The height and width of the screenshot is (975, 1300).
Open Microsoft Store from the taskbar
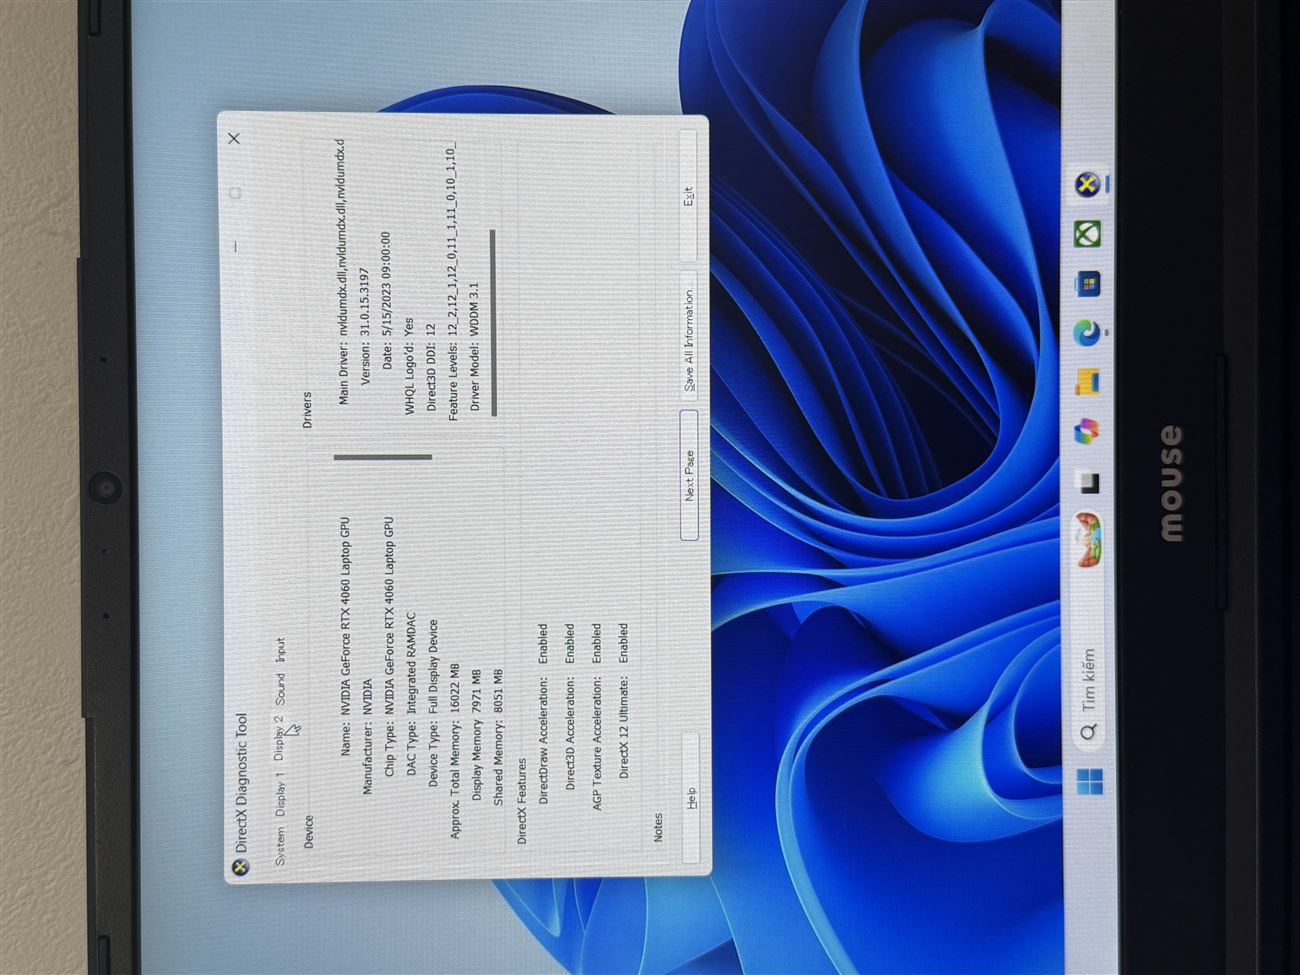[1088, 284]
